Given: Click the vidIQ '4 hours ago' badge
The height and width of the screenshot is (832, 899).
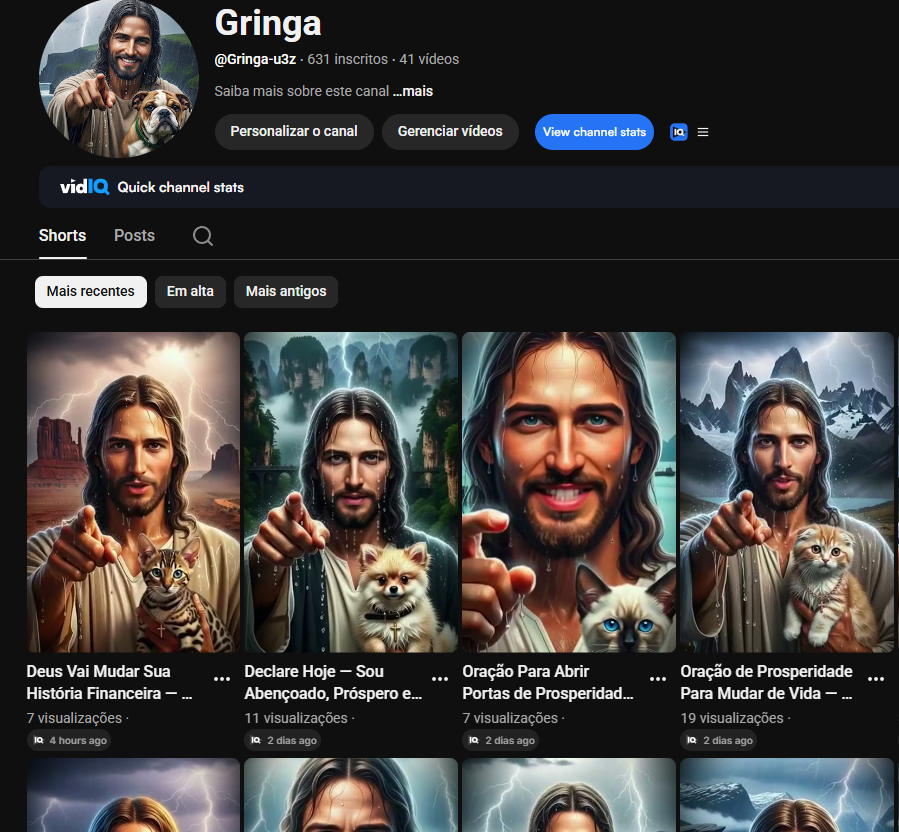Looking at the screenshot, I should 69,740.
